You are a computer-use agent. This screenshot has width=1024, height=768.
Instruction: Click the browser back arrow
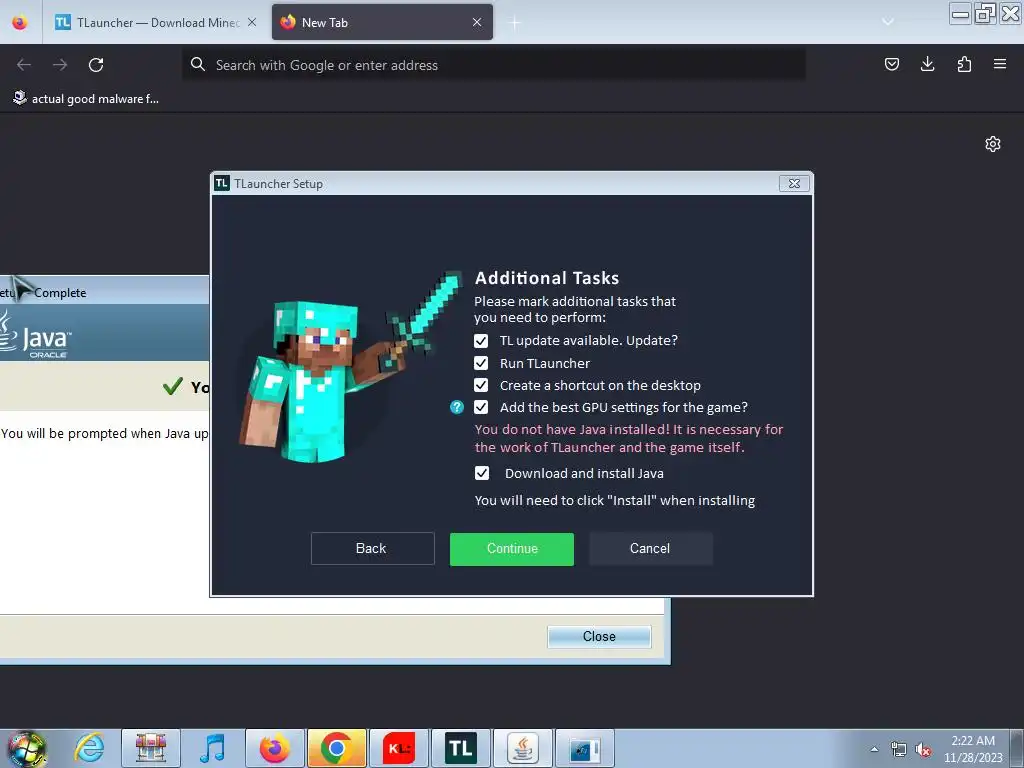(24, 65)
